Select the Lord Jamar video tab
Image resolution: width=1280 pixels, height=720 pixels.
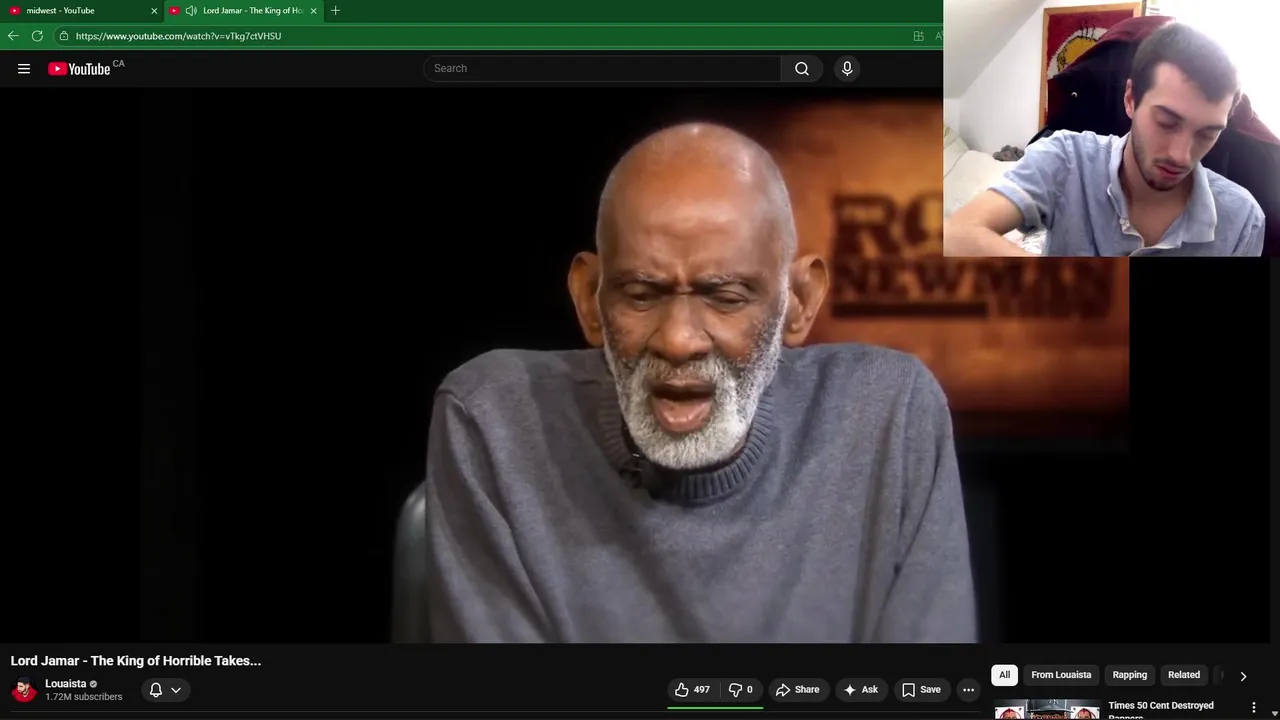(244, 10)
